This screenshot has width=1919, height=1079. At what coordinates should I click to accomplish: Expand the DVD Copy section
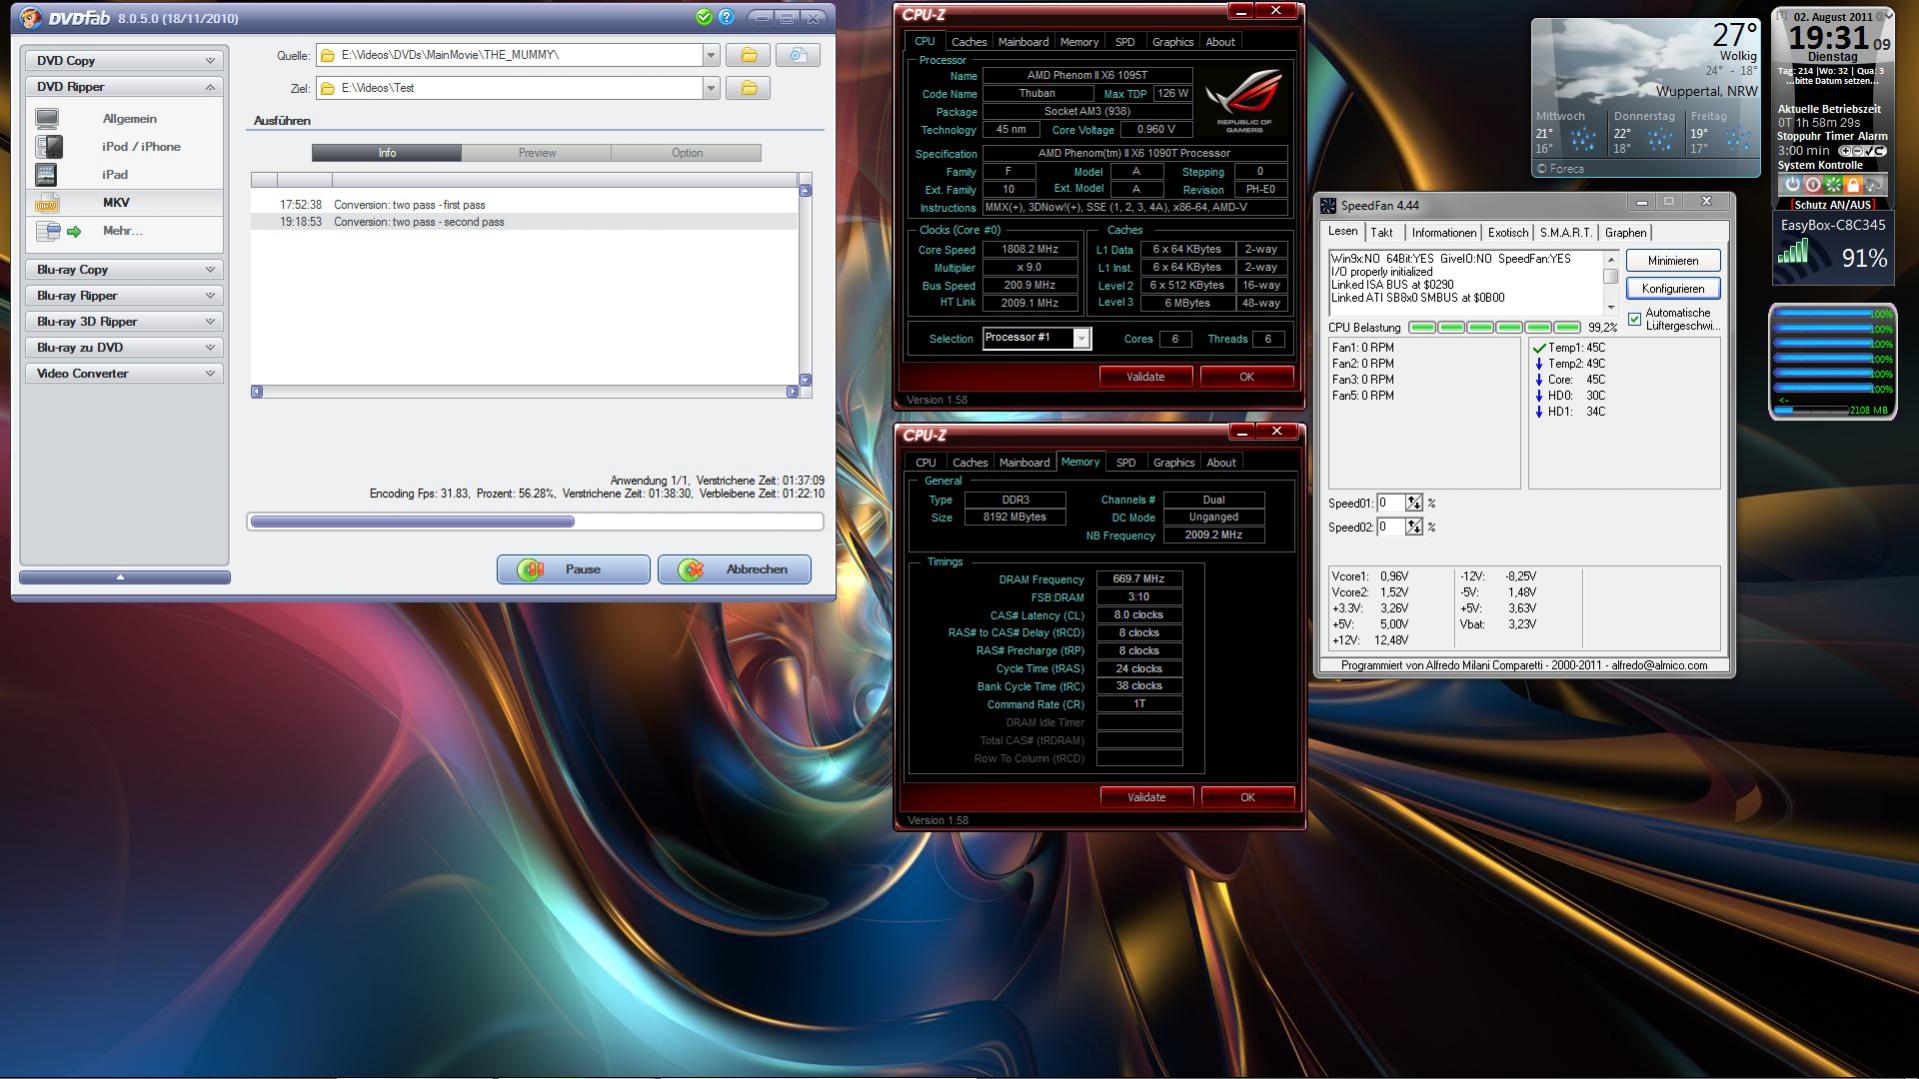[x=124, y=61]
